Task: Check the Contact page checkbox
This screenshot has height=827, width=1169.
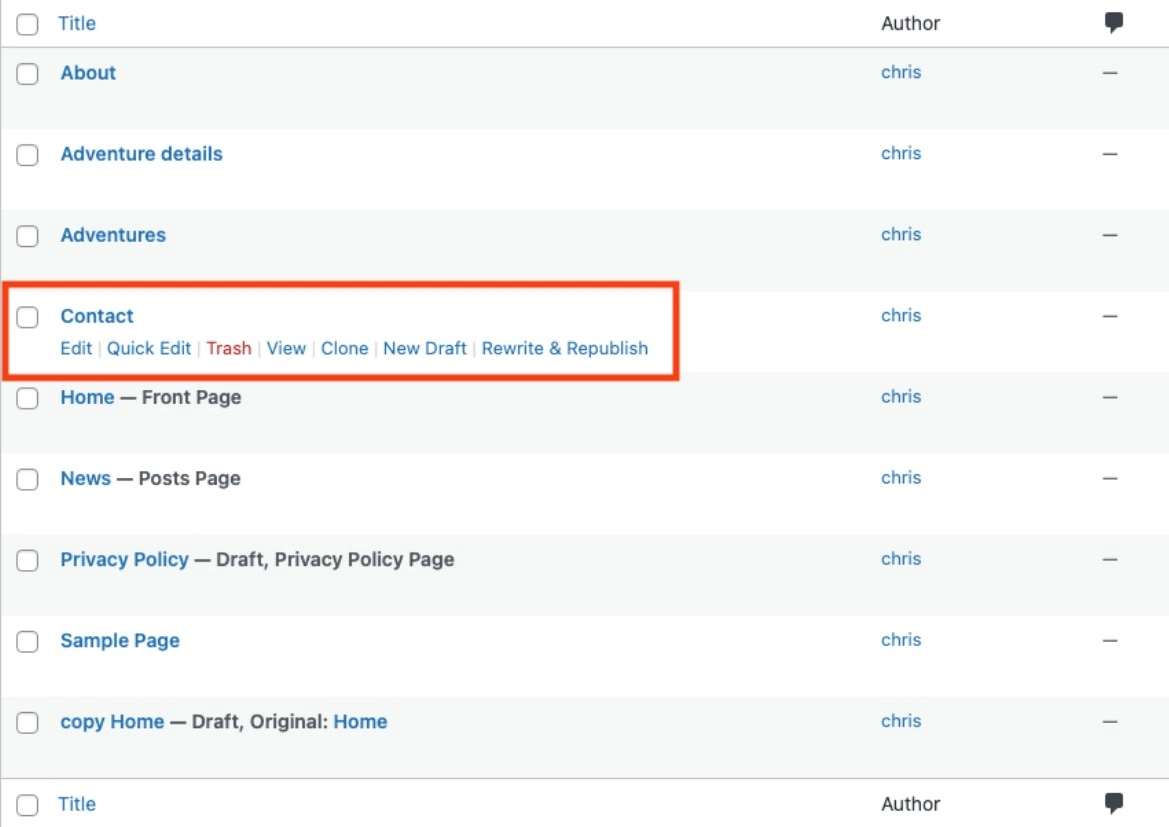Action: pos(28,317)
